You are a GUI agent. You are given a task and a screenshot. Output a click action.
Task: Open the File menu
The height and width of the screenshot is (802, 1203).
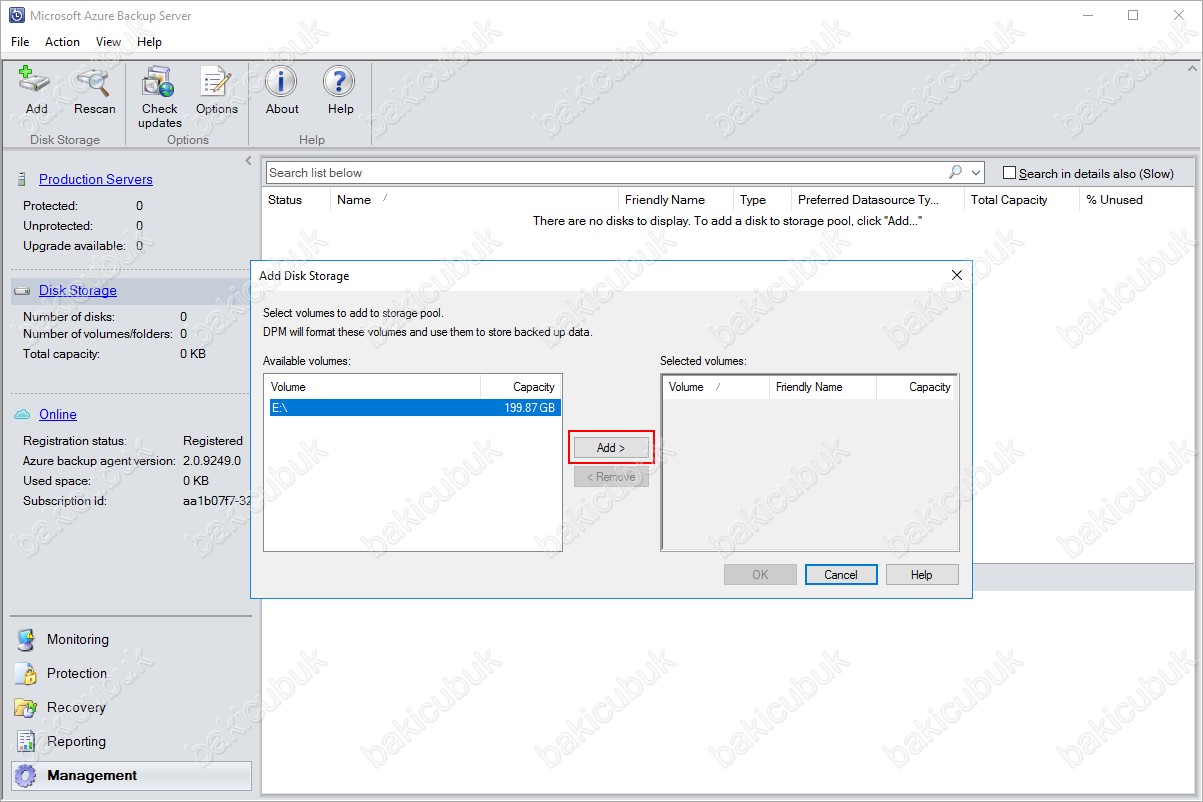pos(20,42)
